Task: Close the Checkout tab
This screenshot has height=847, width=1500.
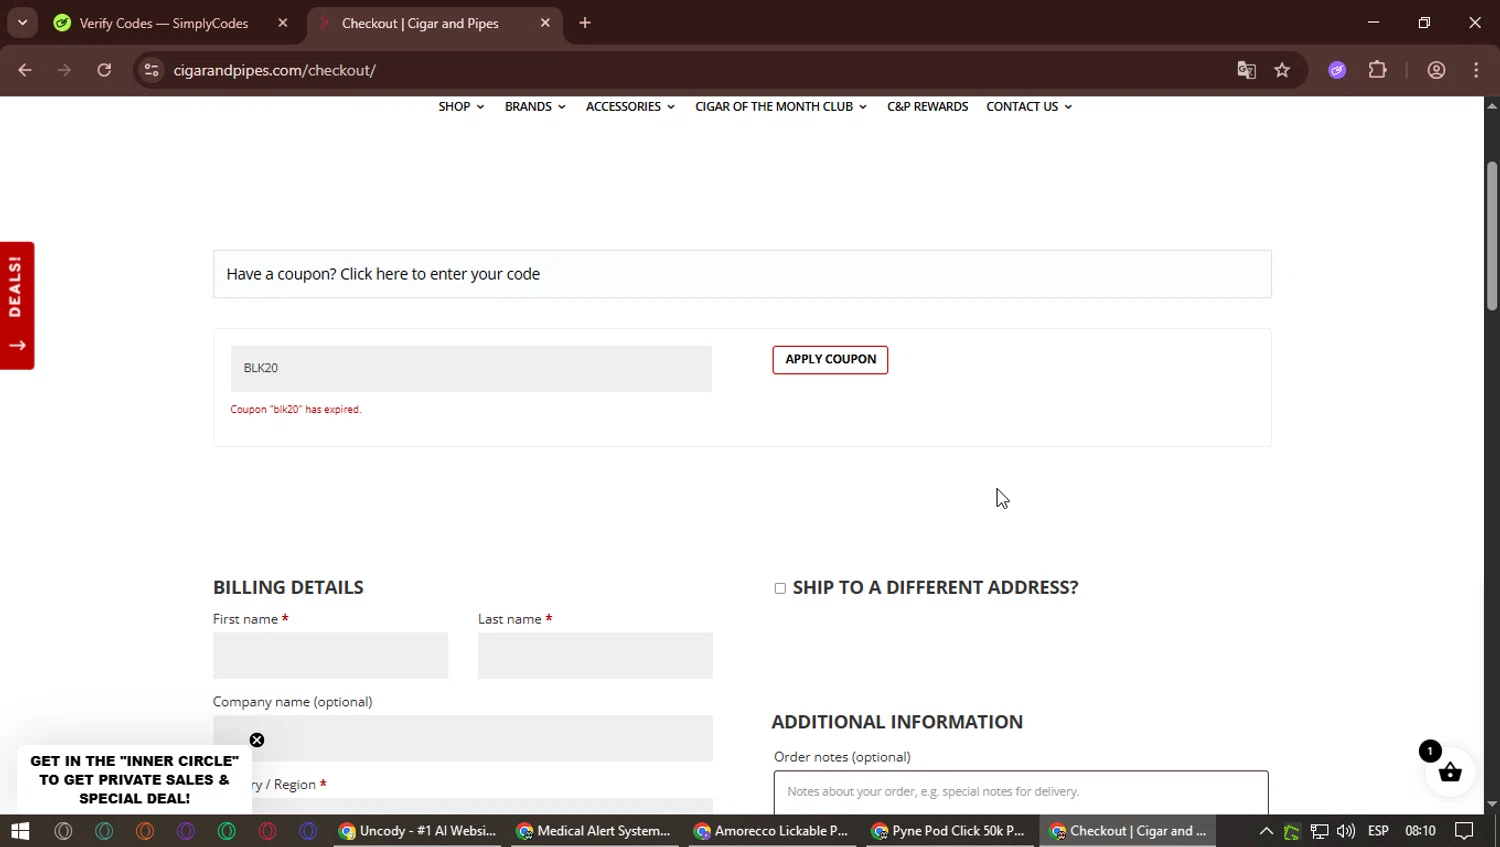Action: [545, 23]
